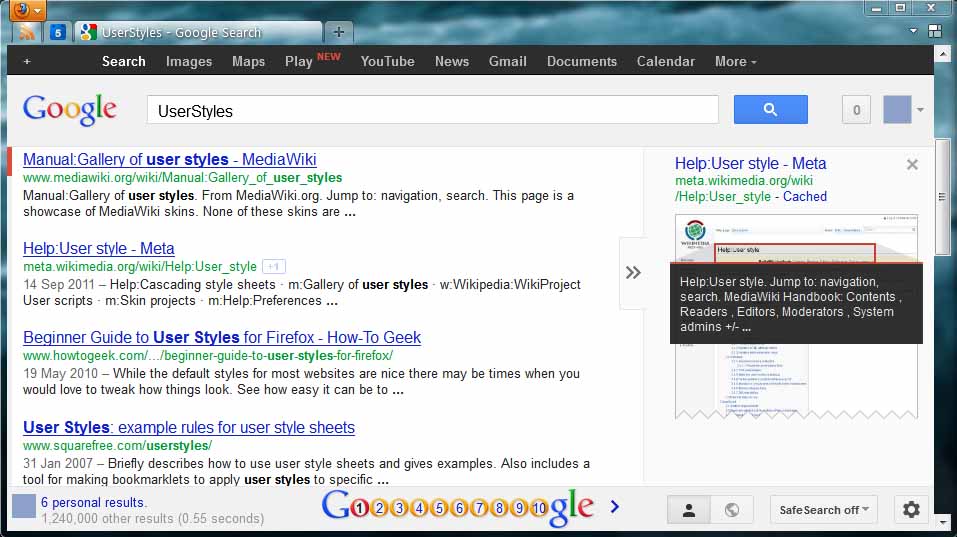957x537 pixels.
Task: Go to results page 3
Action: coord(400,508)
